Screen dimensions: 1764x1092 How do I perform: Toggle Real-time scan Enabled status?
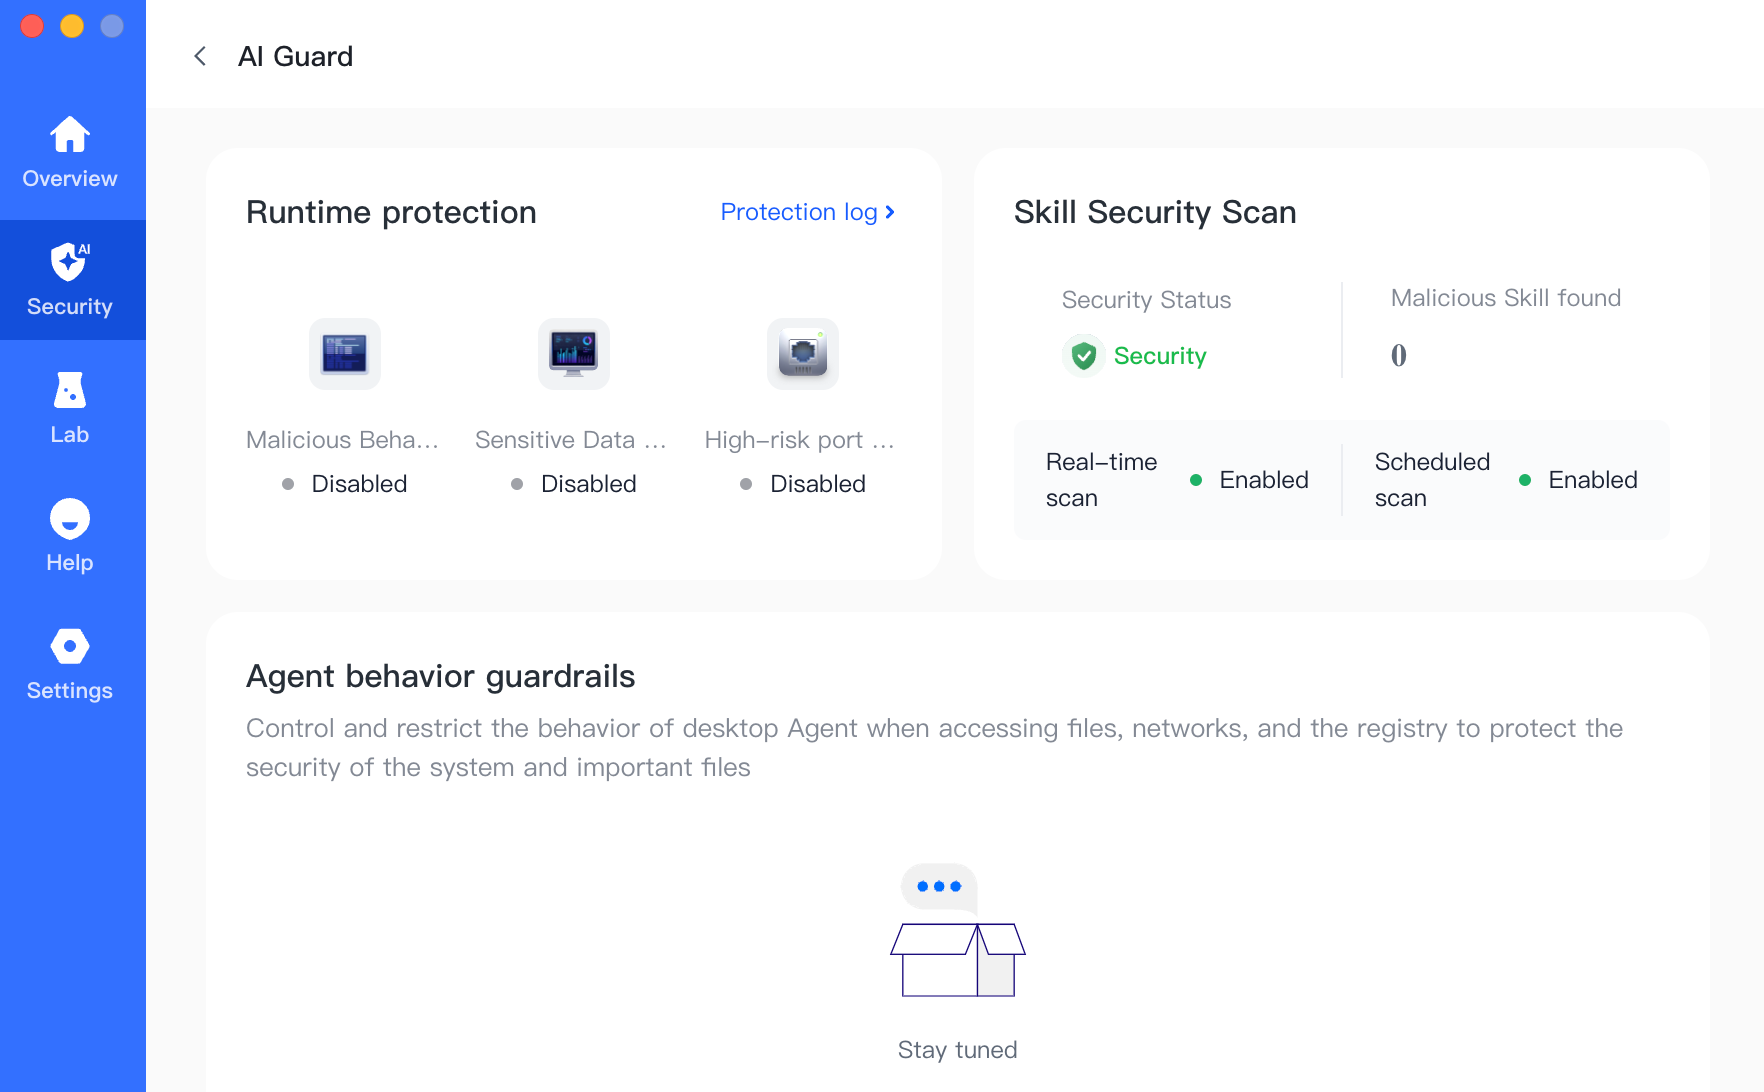[x=1249, y=480]
